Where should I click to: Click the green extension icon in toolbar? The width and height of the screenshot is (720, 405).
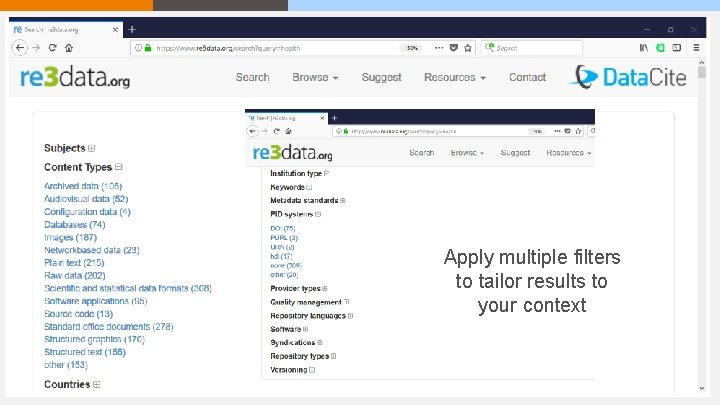click(660, 48)
